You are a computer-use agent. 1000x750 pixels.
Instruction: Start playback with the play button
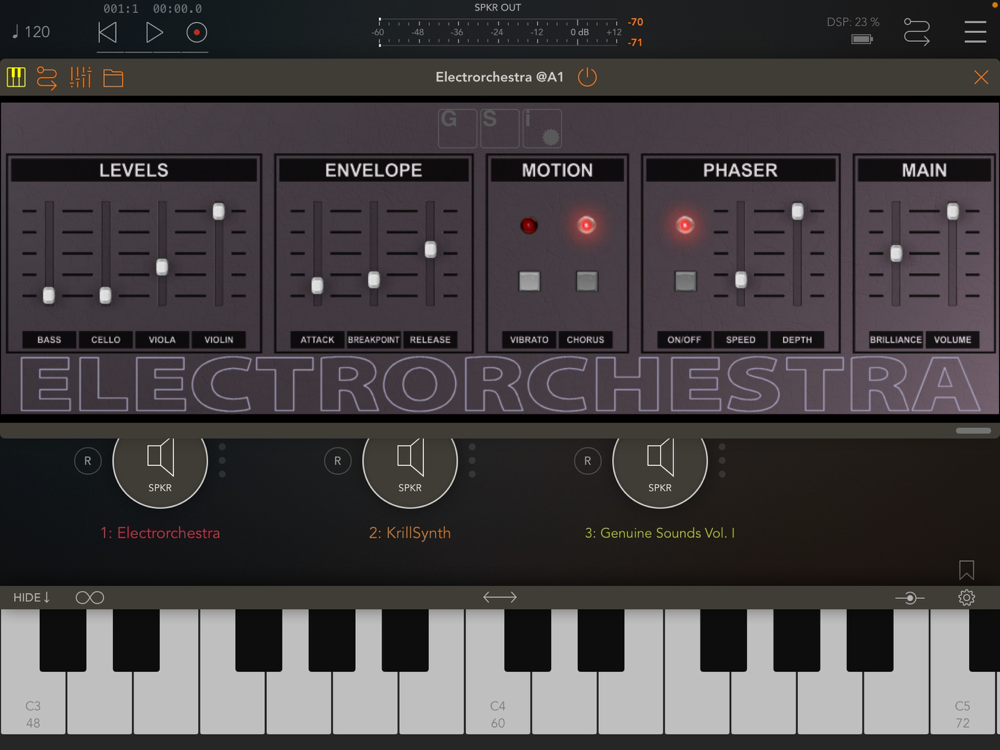tap(154, 33)
